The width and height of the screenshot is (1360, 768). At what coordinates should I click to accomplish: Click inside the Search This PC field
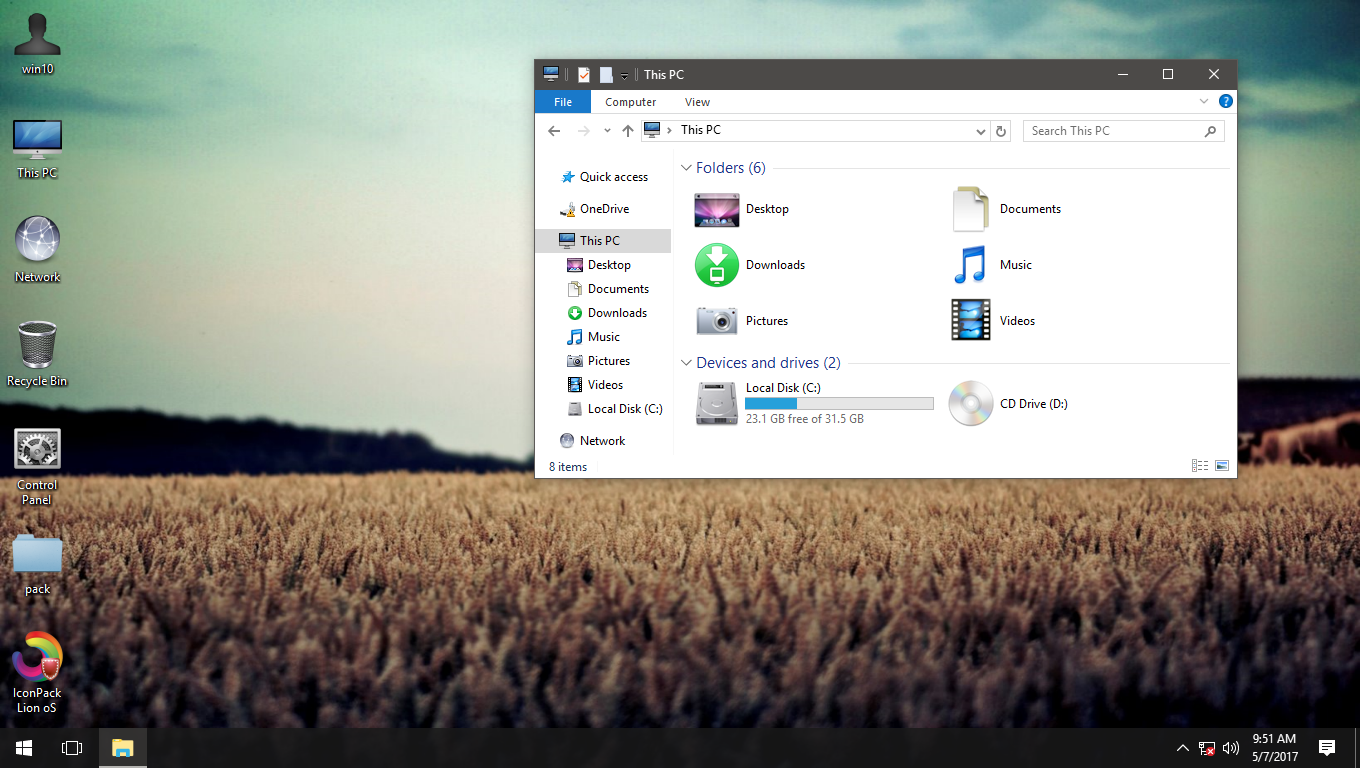tap(1110, 130)
